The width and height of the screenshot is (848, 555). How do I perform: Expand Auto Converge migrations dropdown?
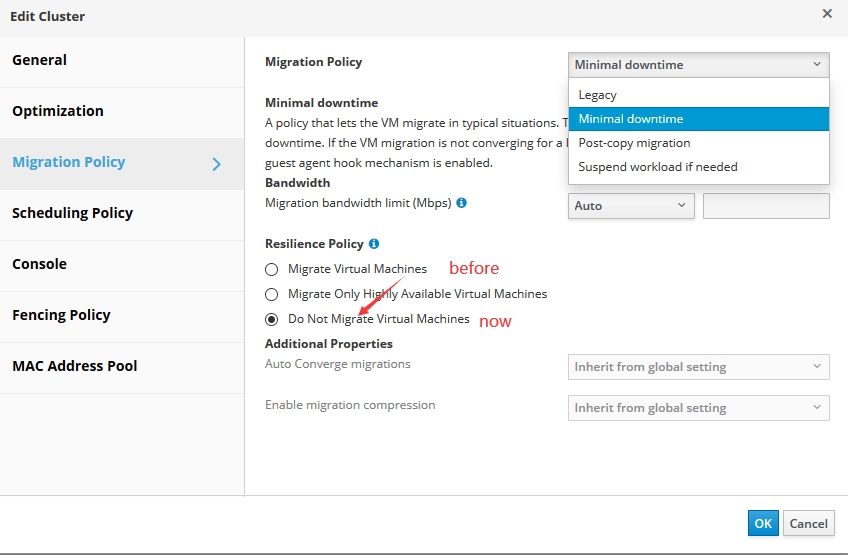(x=698, y=367)
